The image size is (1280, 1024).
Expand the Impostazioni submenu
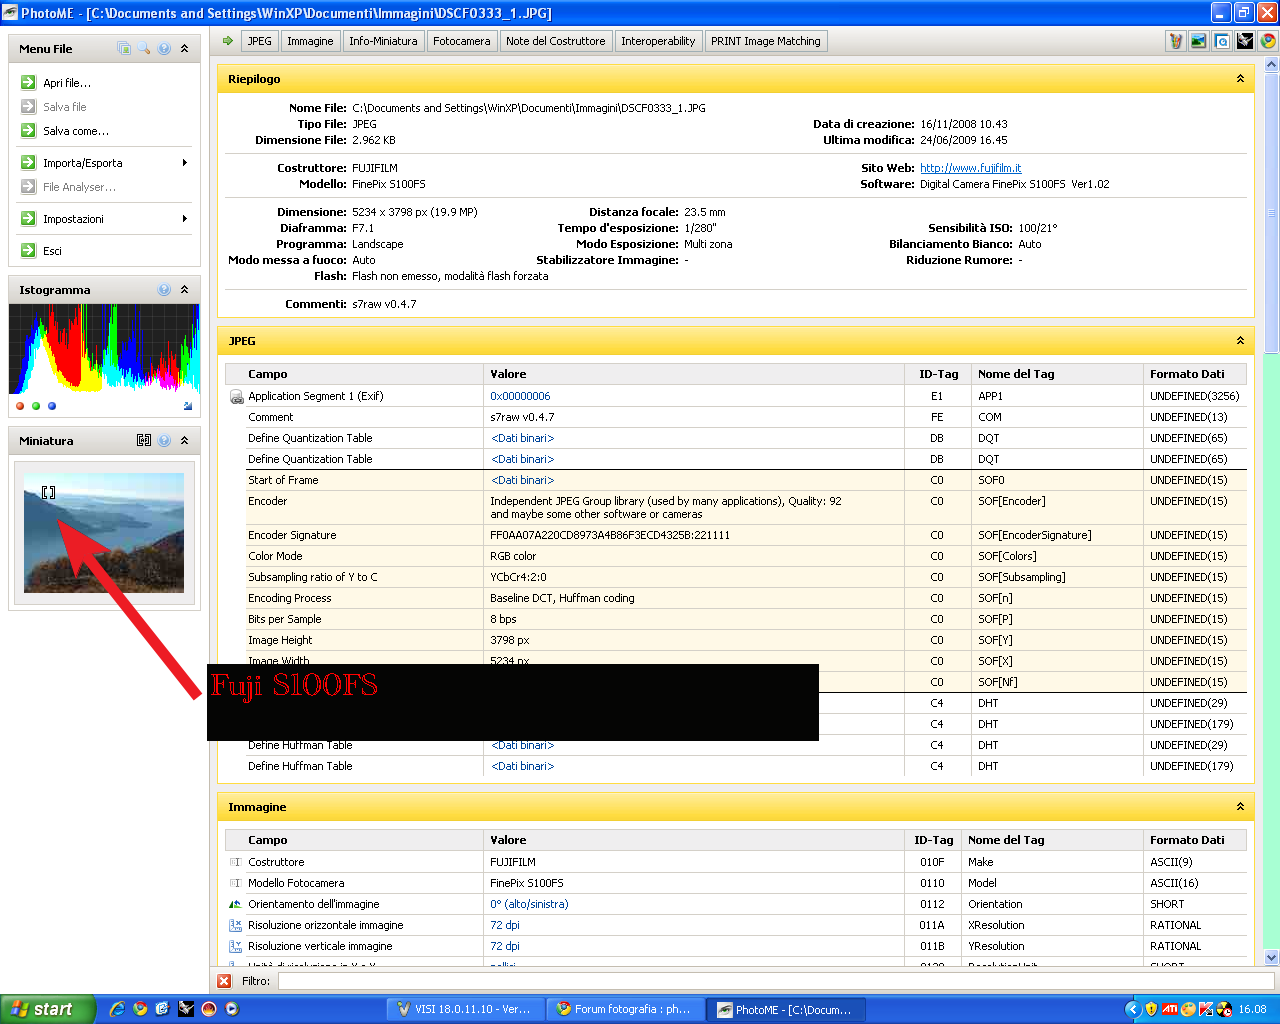[x=104, y=219]
